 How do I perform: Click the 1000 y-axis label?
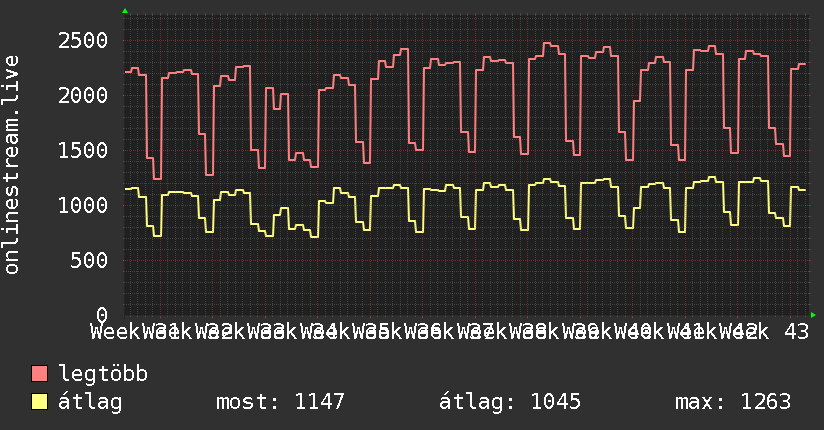[83, 206]
